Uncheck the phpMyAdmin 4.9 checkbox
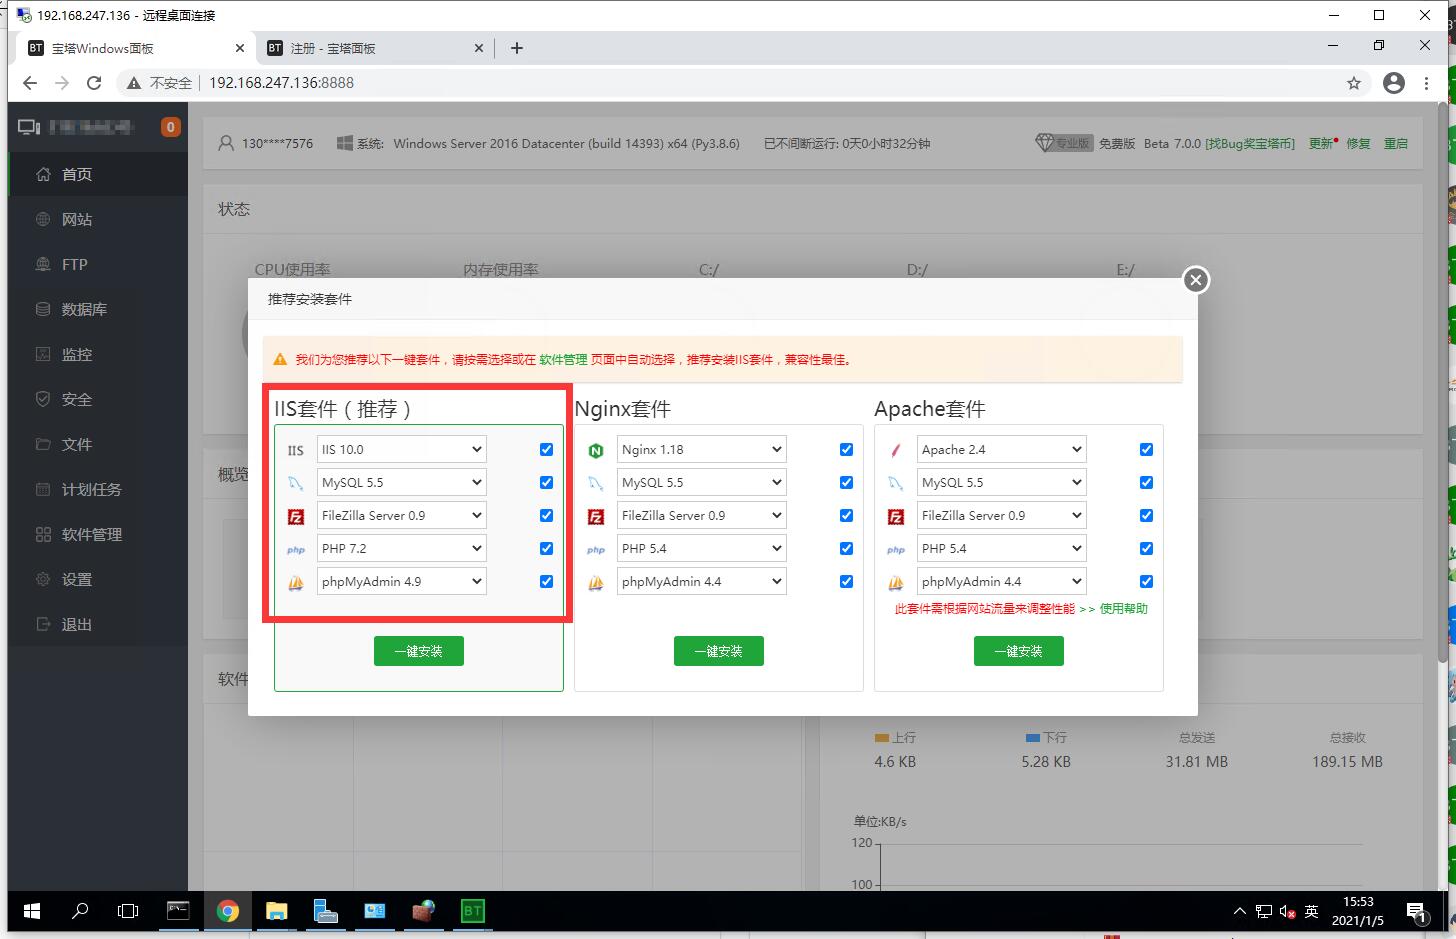 point(546,582)
